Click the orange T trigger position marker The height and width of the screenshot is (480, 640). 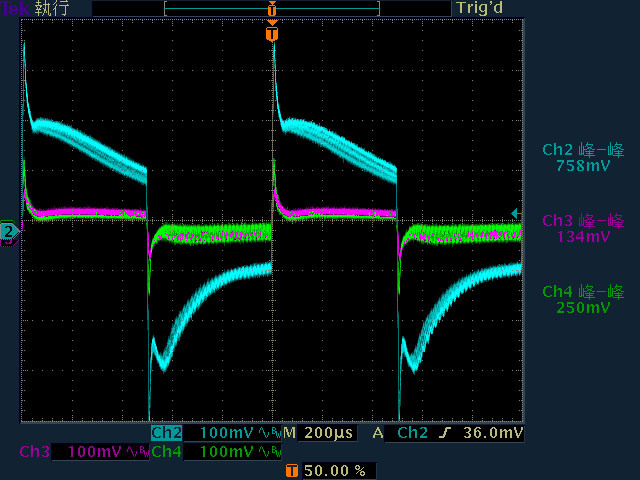pos(272,33)
